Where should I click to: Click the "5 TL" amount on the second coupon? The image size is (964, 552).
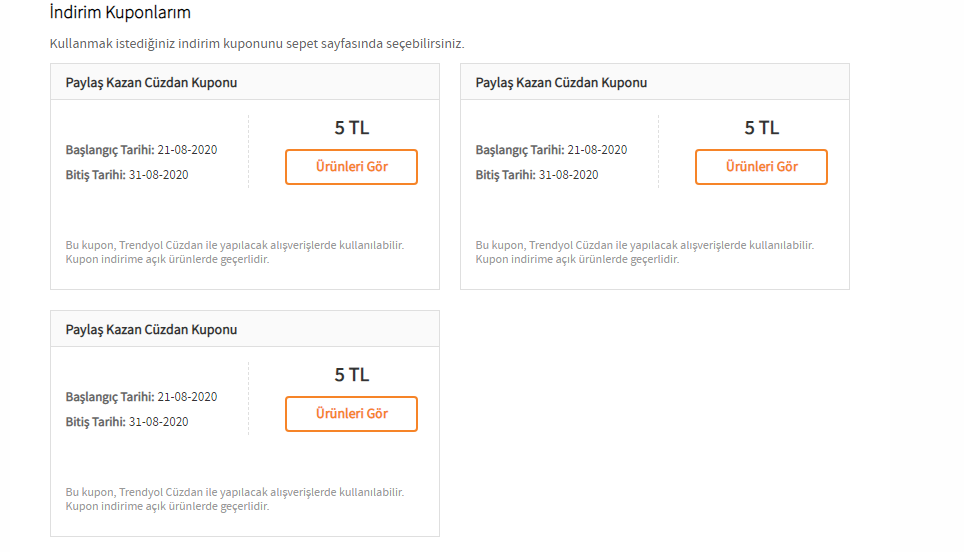coord(761,128)
